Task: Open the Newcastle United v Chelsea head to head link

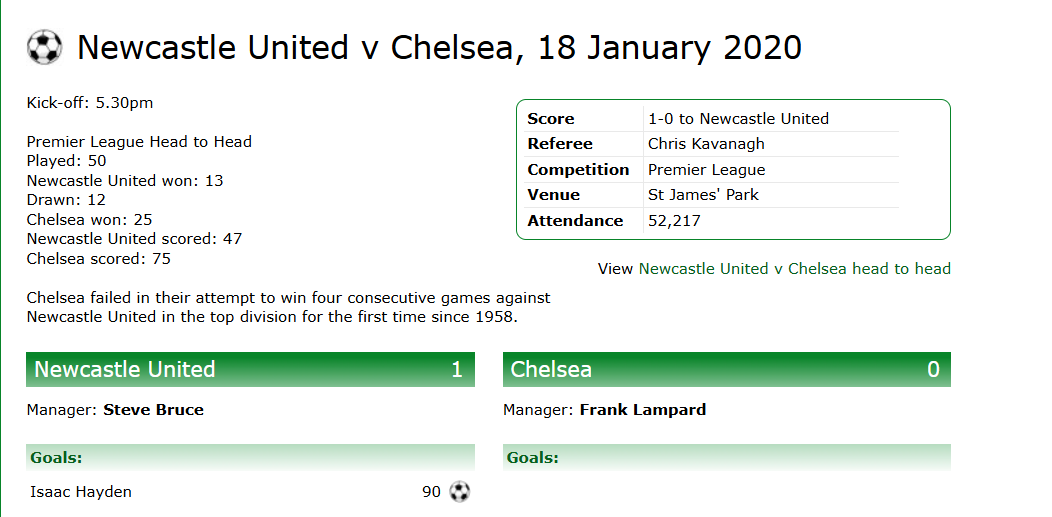Action: [x=794, y=269]
